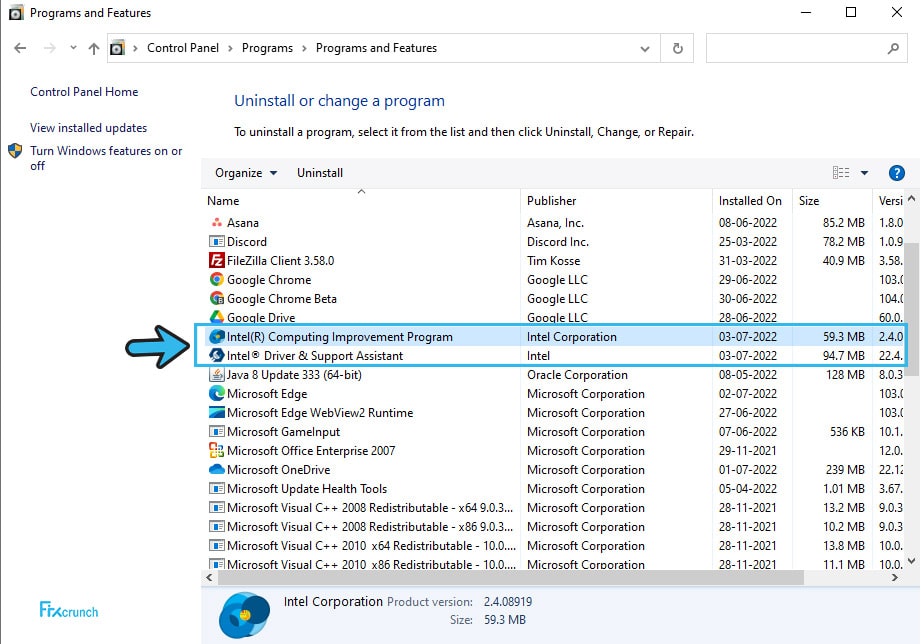921x644 pixels.
Task: Click the Google Chrome icon
Action: click(x=217, y=279)
